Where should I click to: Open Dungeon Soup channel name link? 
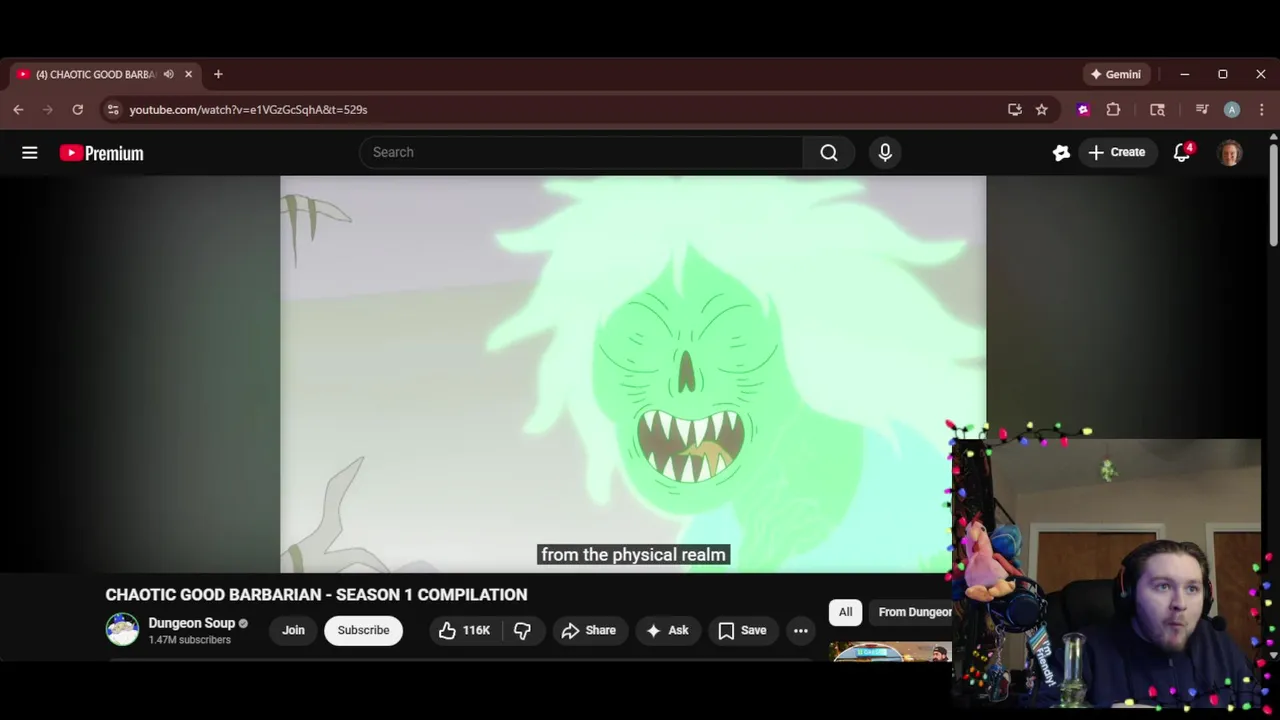point(191,623)
